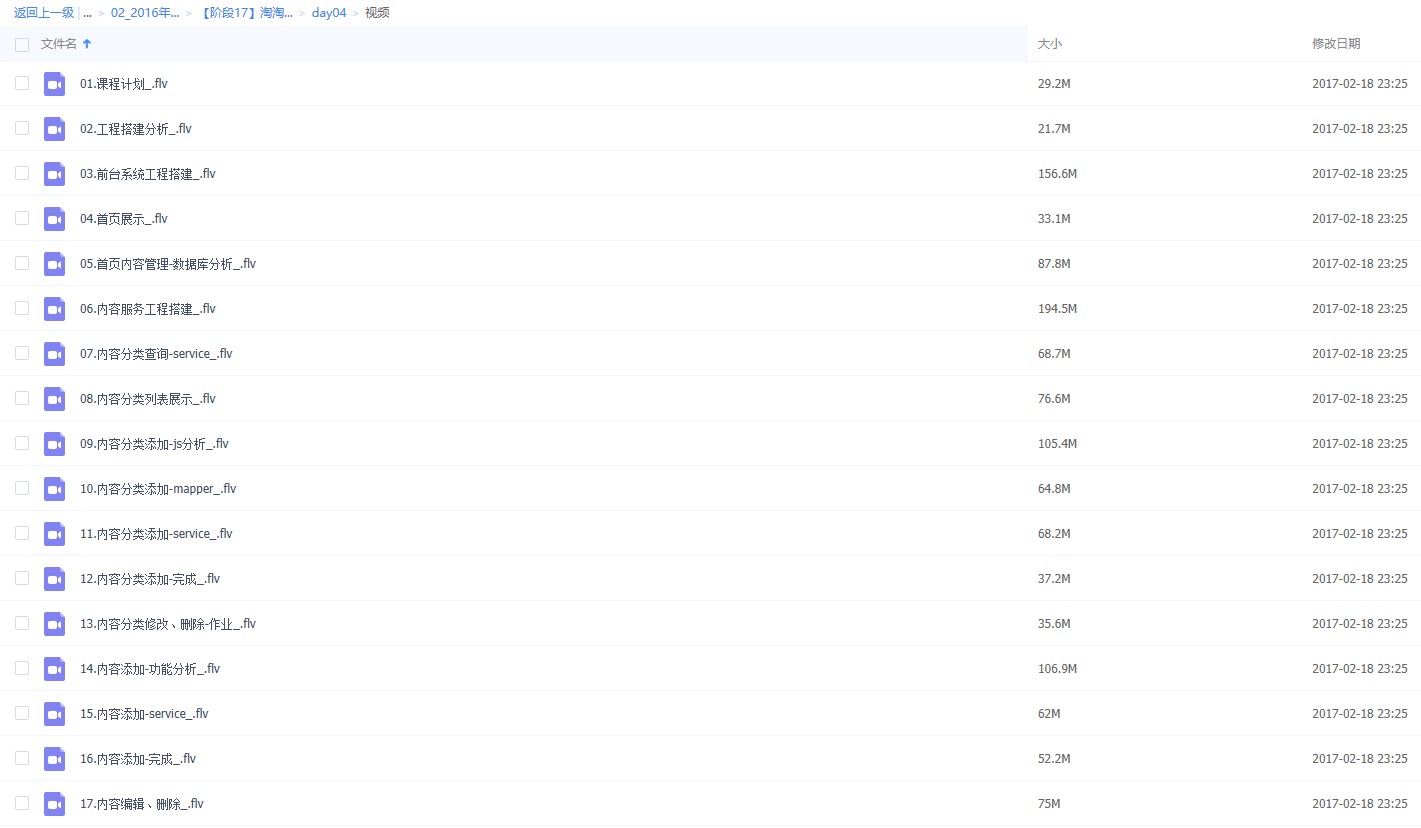Open file 17.内容编辑、删除_.flv
Viewport: 1421px width, 828px height.
pyautogui.click(x=142, y=804)
